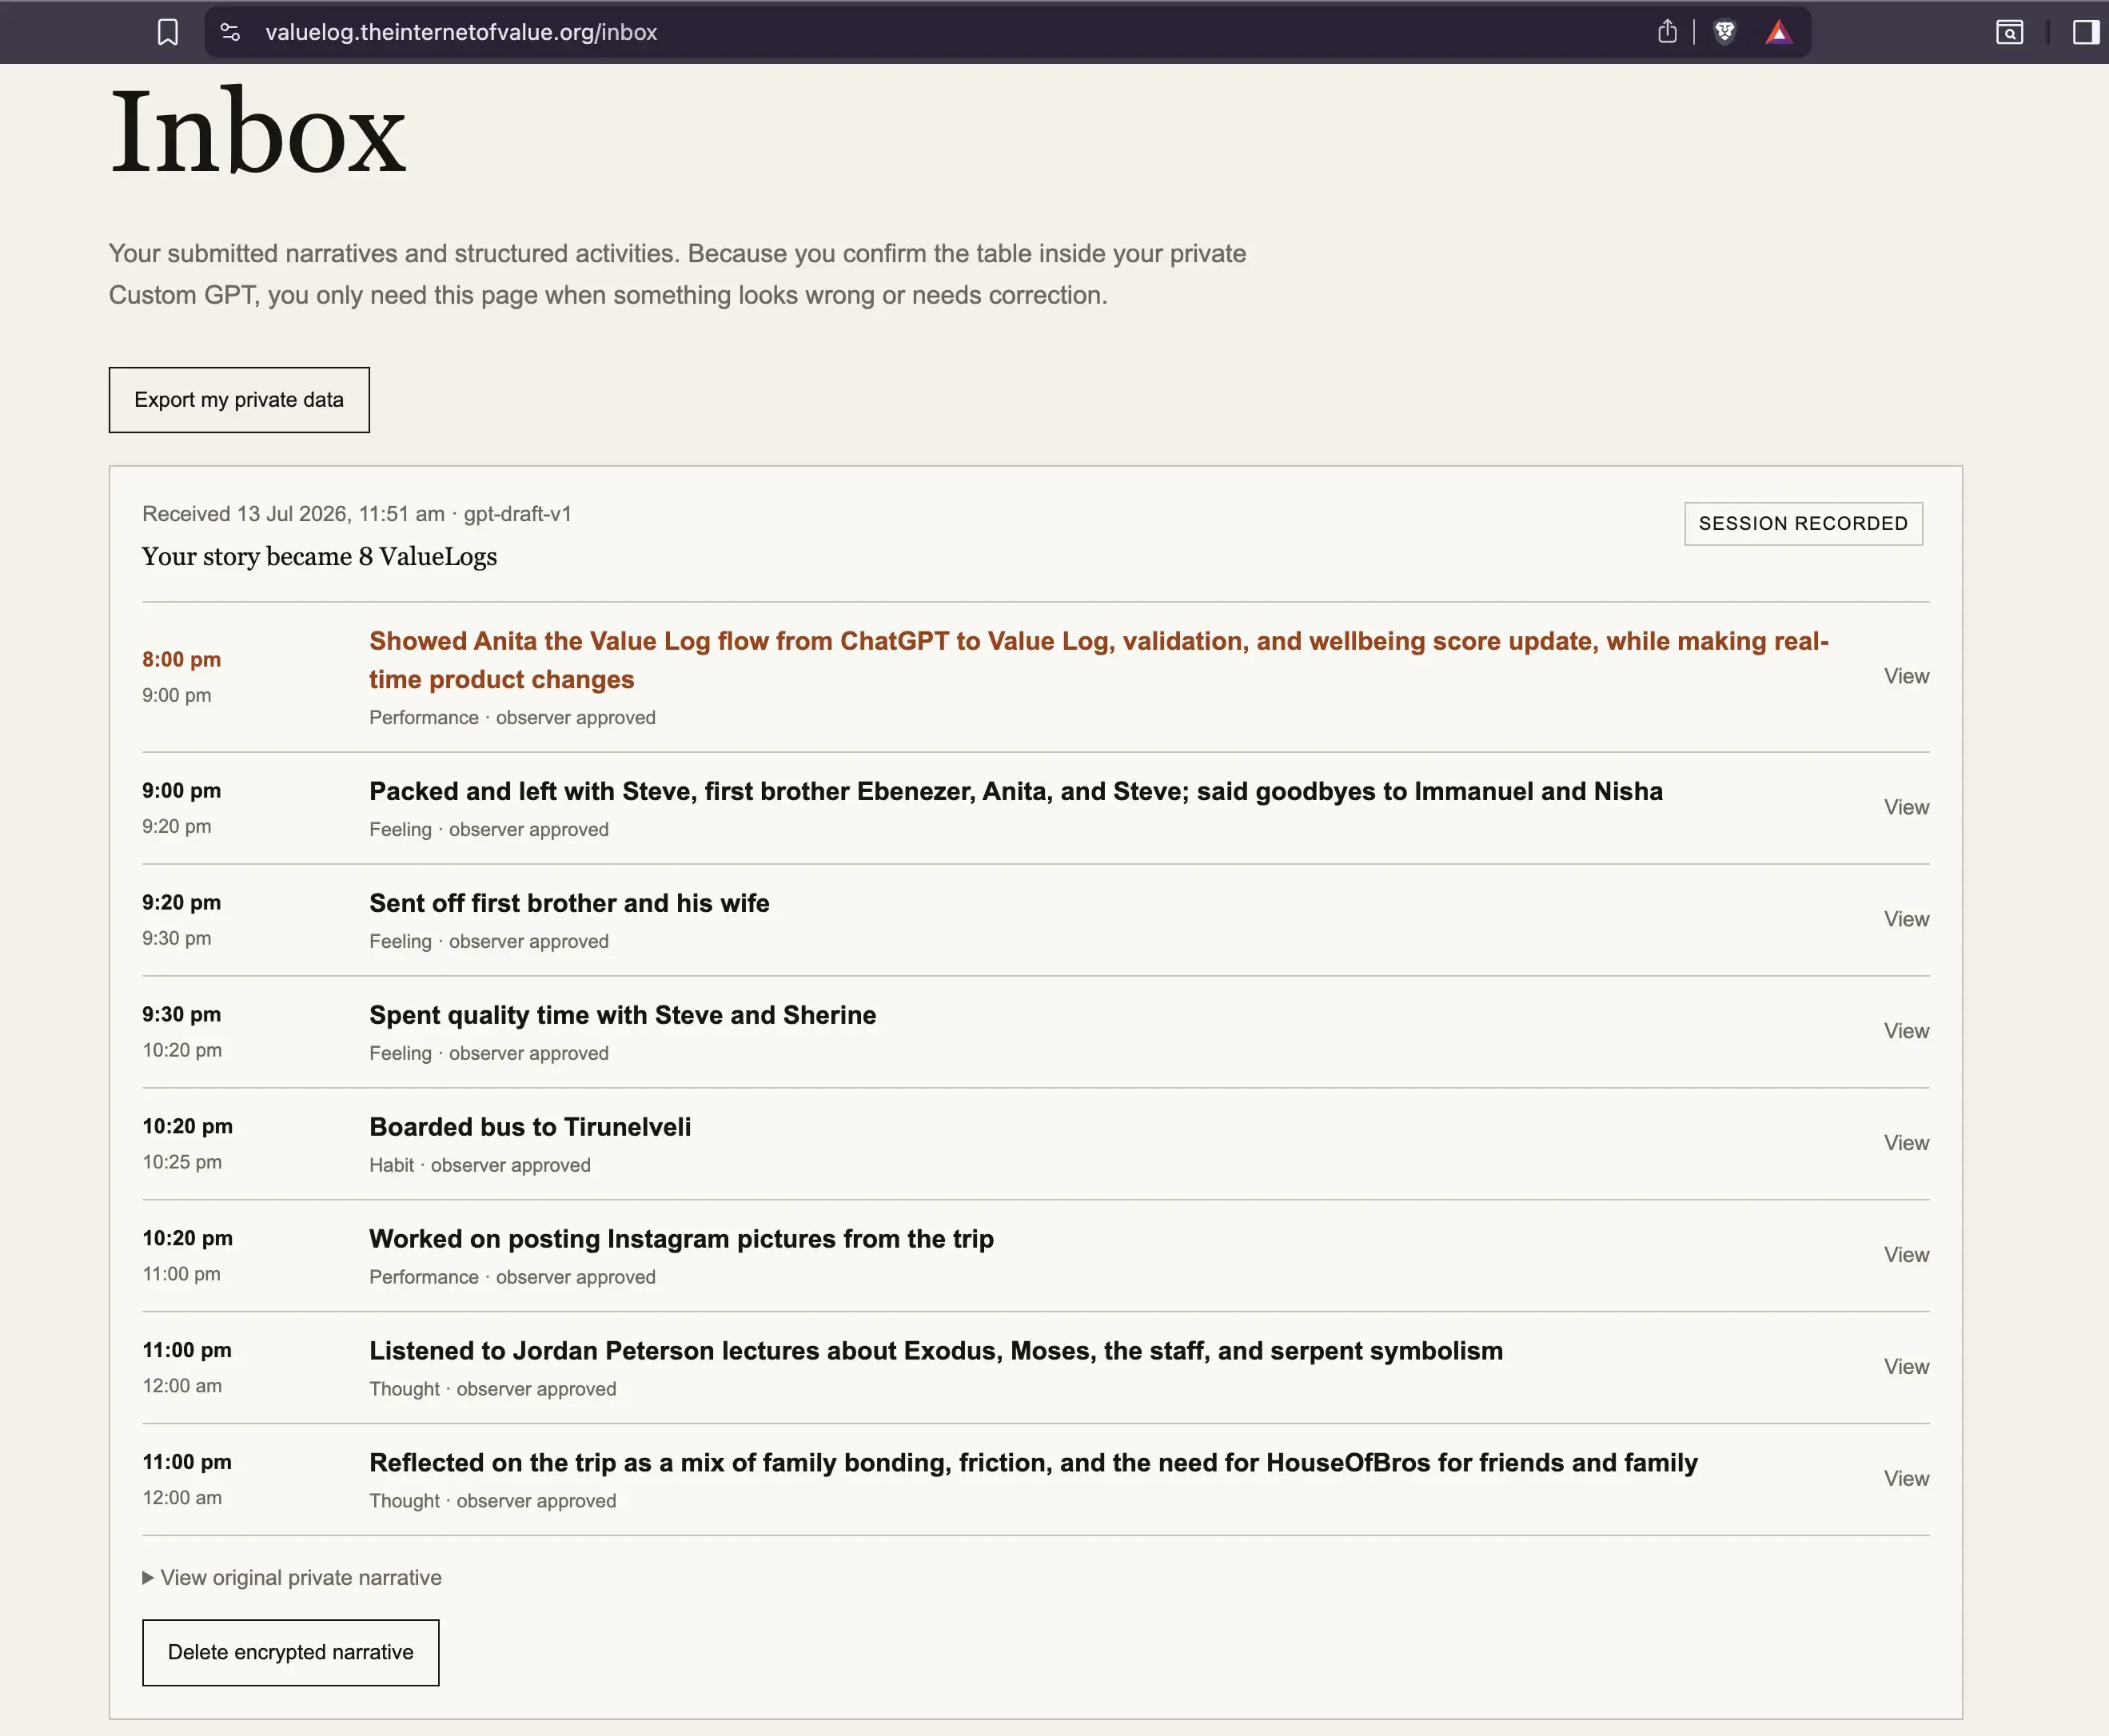Open Brave Shields lion icon
The width and height of the screenshot is (2109, 1736).
[x=1724, y=32]
